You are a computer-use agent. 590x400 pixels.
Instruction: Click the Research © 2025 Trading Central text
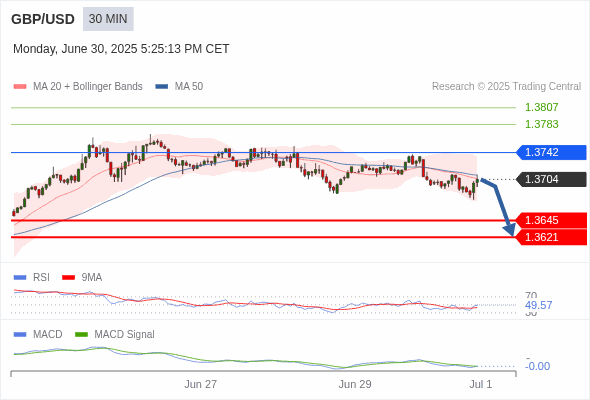[506, 87]
